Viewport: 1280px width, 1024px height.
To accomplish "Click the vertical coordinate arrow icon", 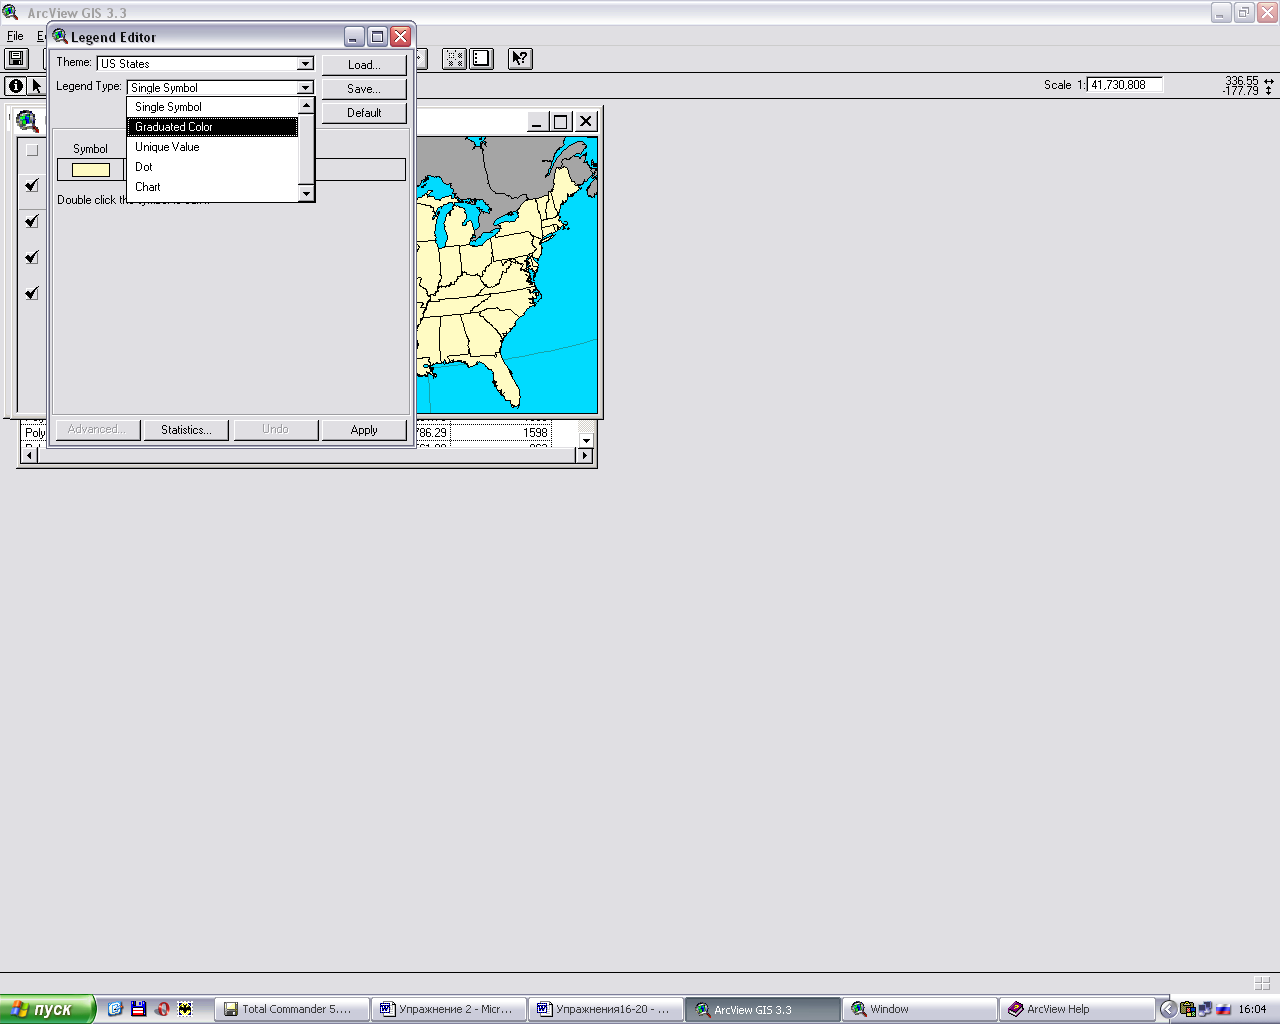I will point(1269,91).
